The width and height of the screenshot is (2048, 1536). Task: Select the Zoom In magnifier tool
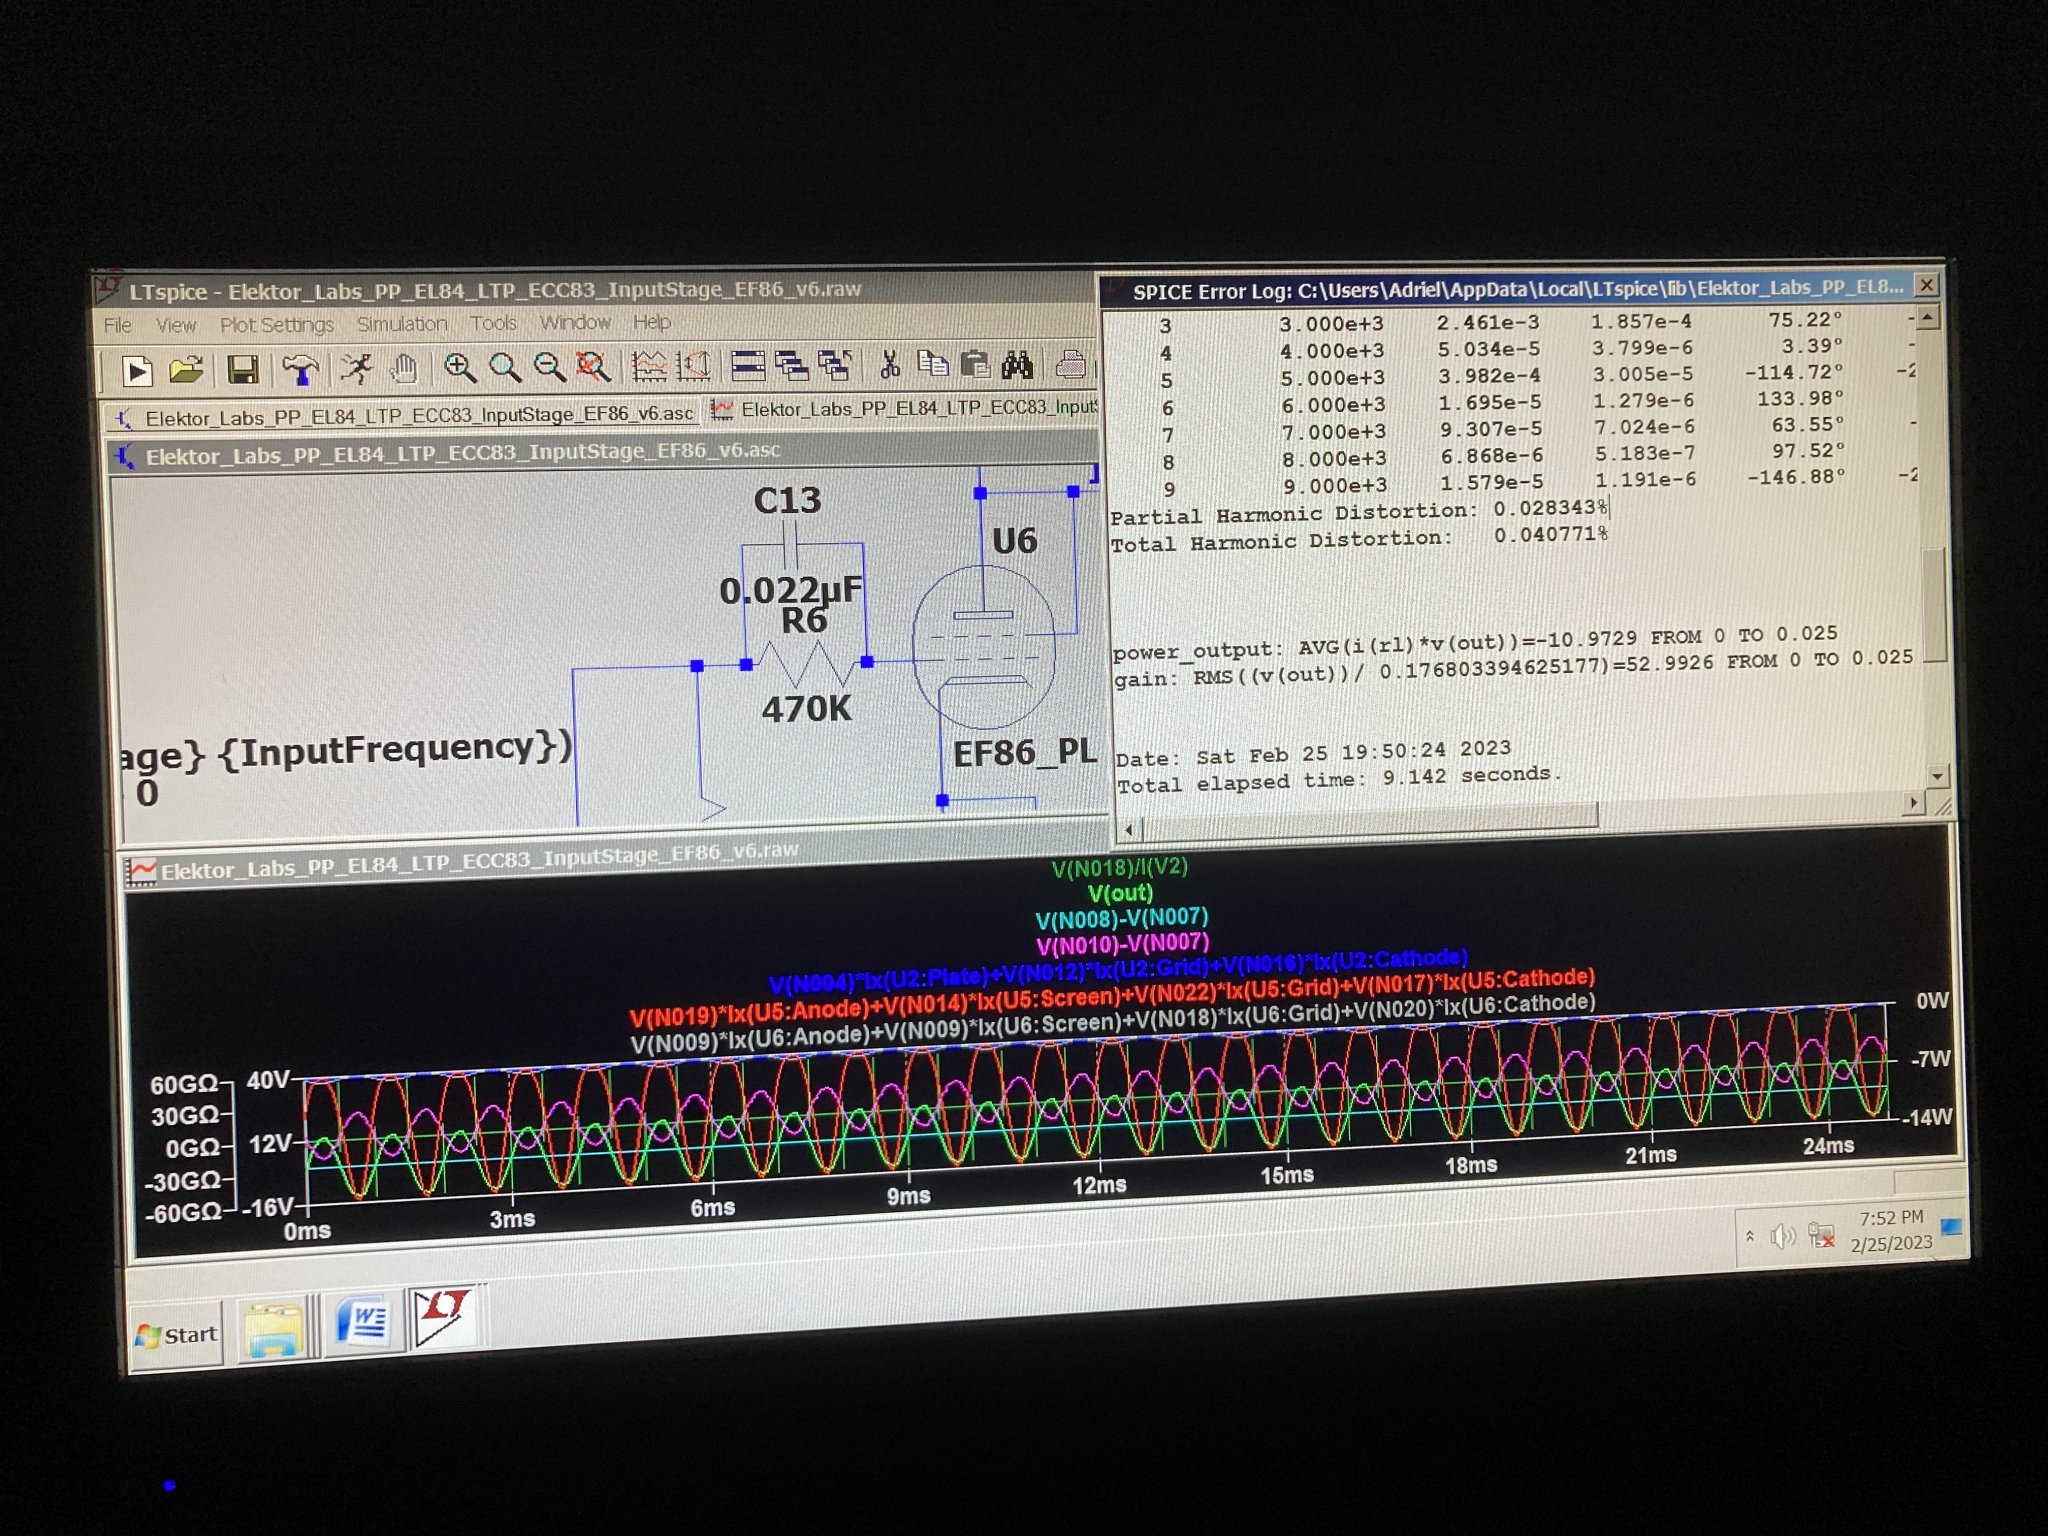(460, 368)
